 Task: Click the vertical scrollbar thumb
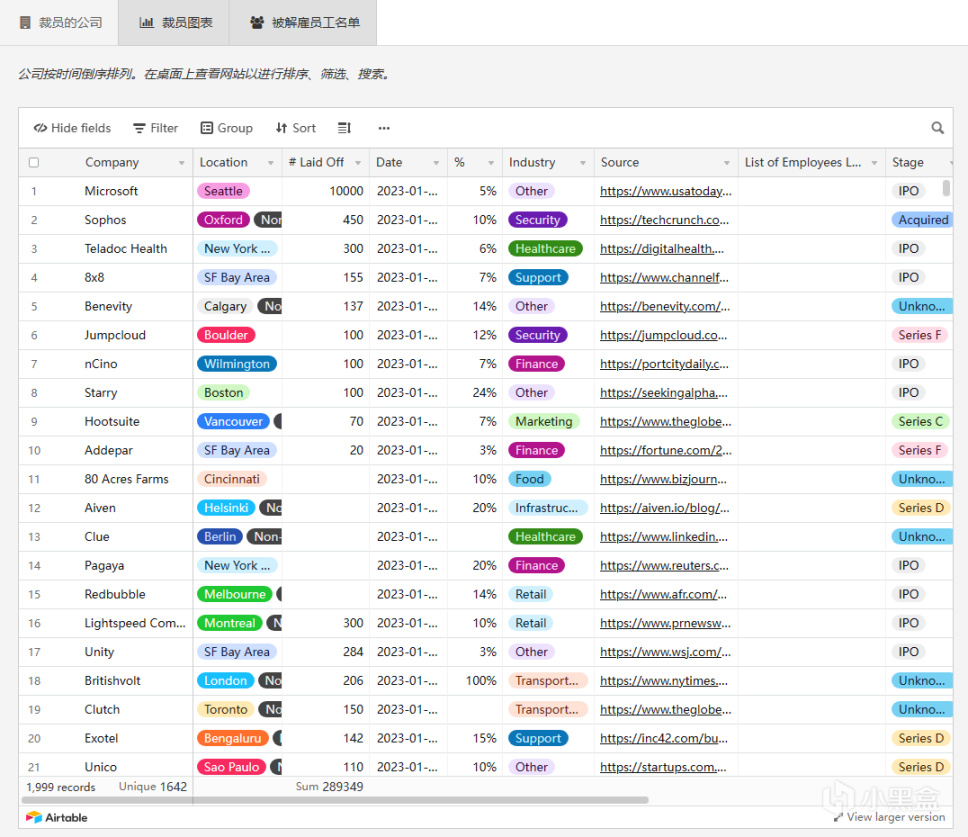tap(946, 188)
